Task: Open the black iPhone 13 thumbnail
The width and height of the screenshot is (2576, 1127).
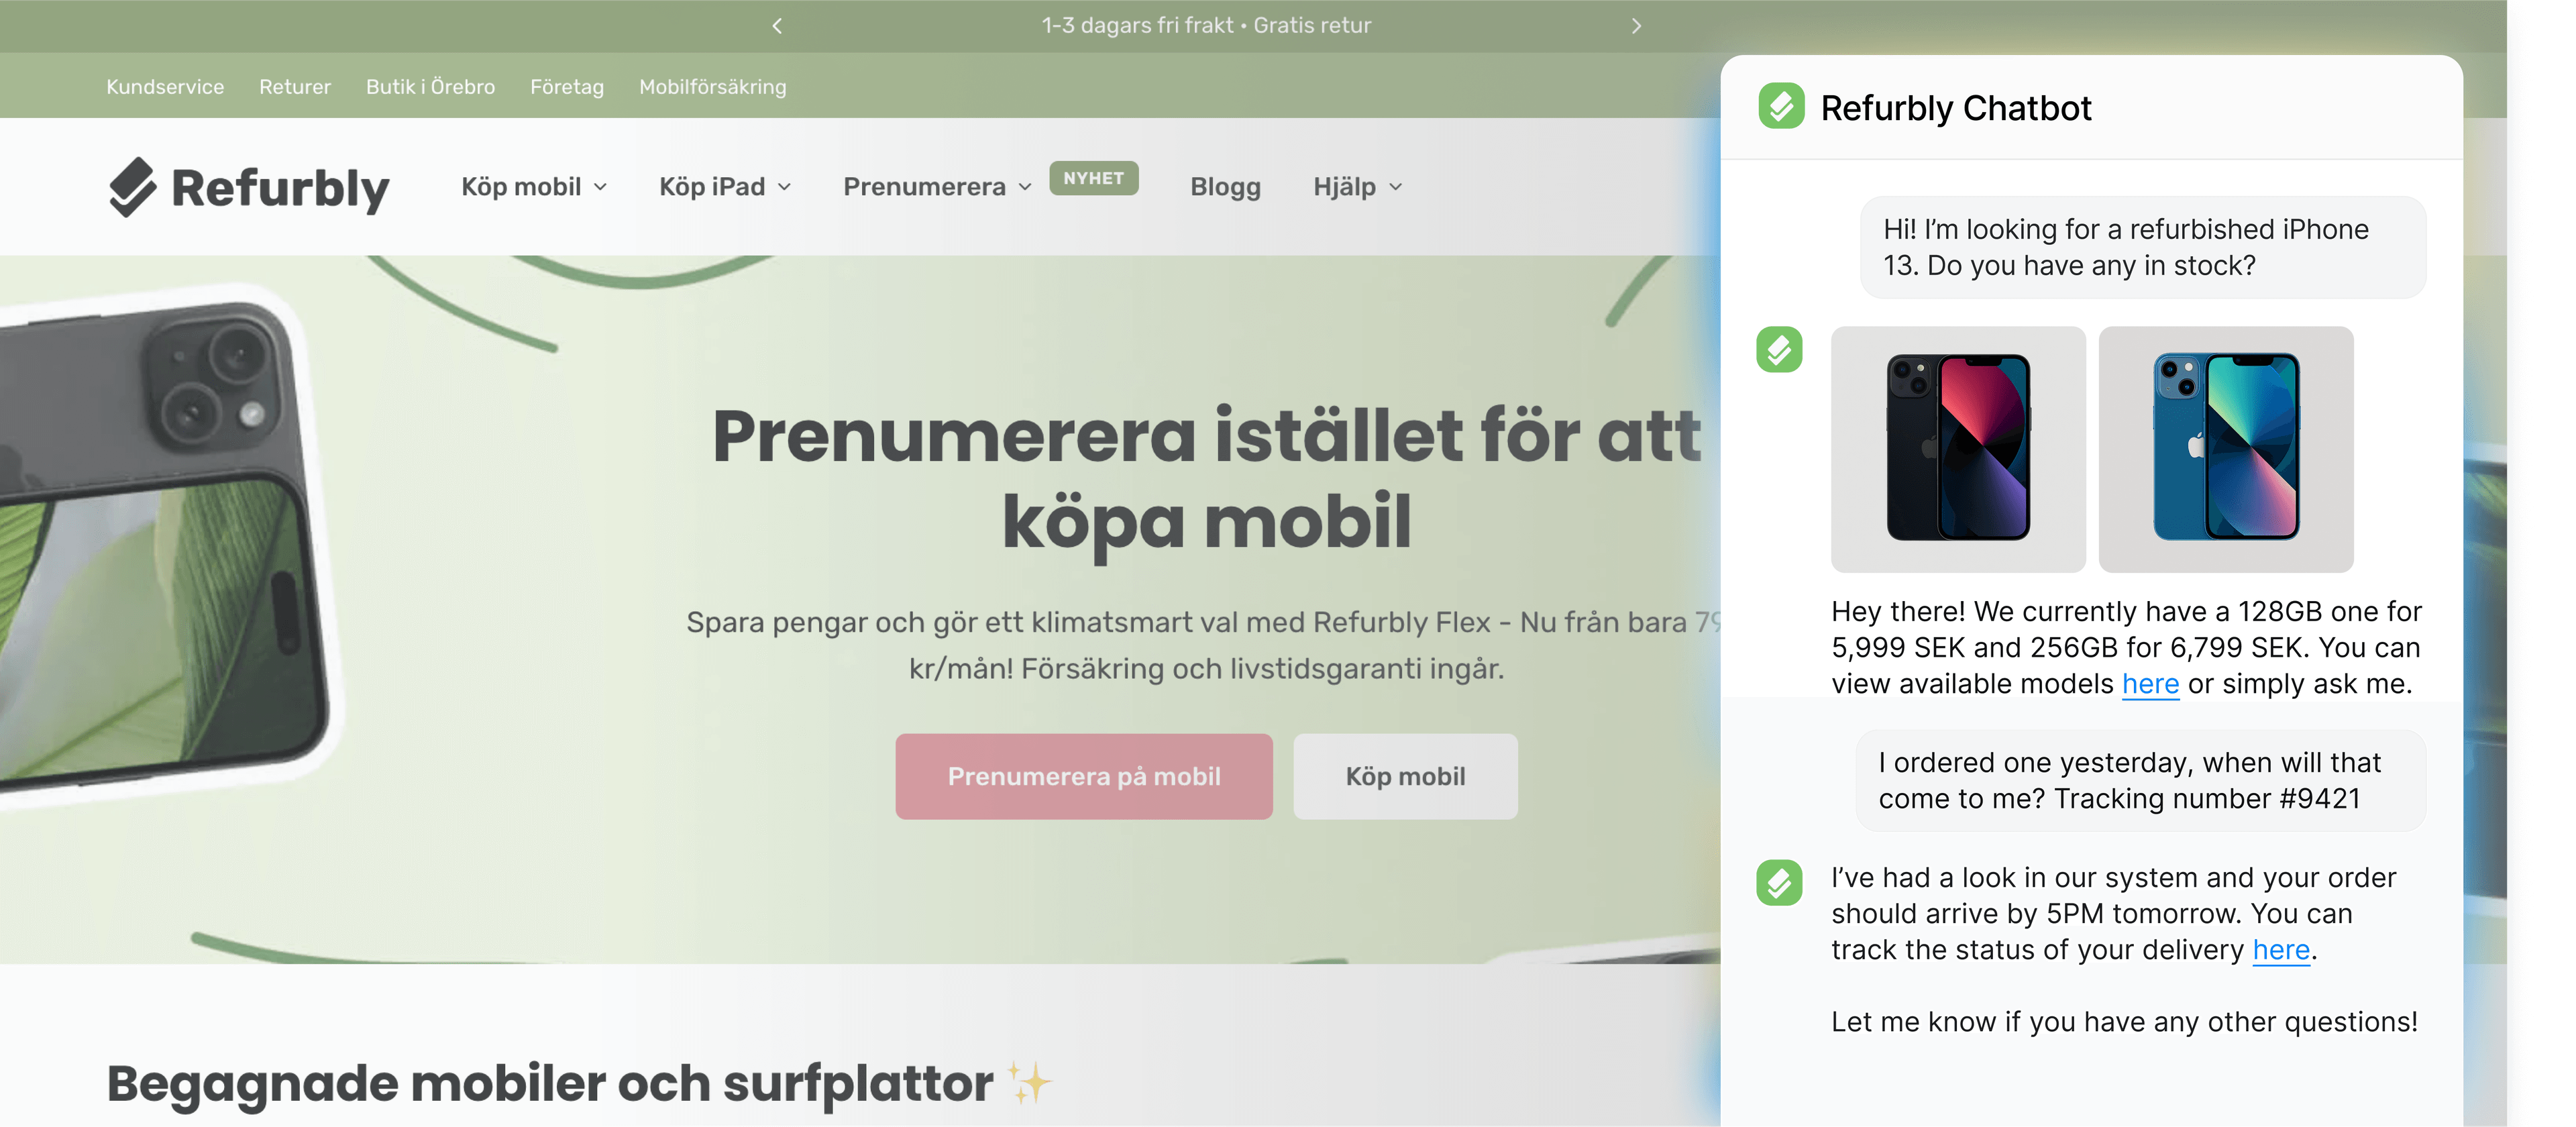Action: point(1958,449)
